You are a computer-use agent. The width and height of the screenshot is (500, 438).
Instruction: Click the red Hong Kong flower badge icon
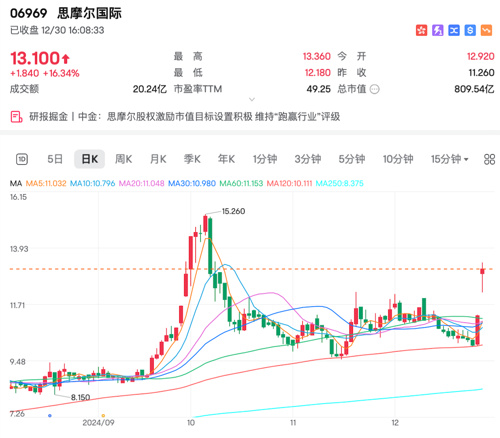pos(421,30)
